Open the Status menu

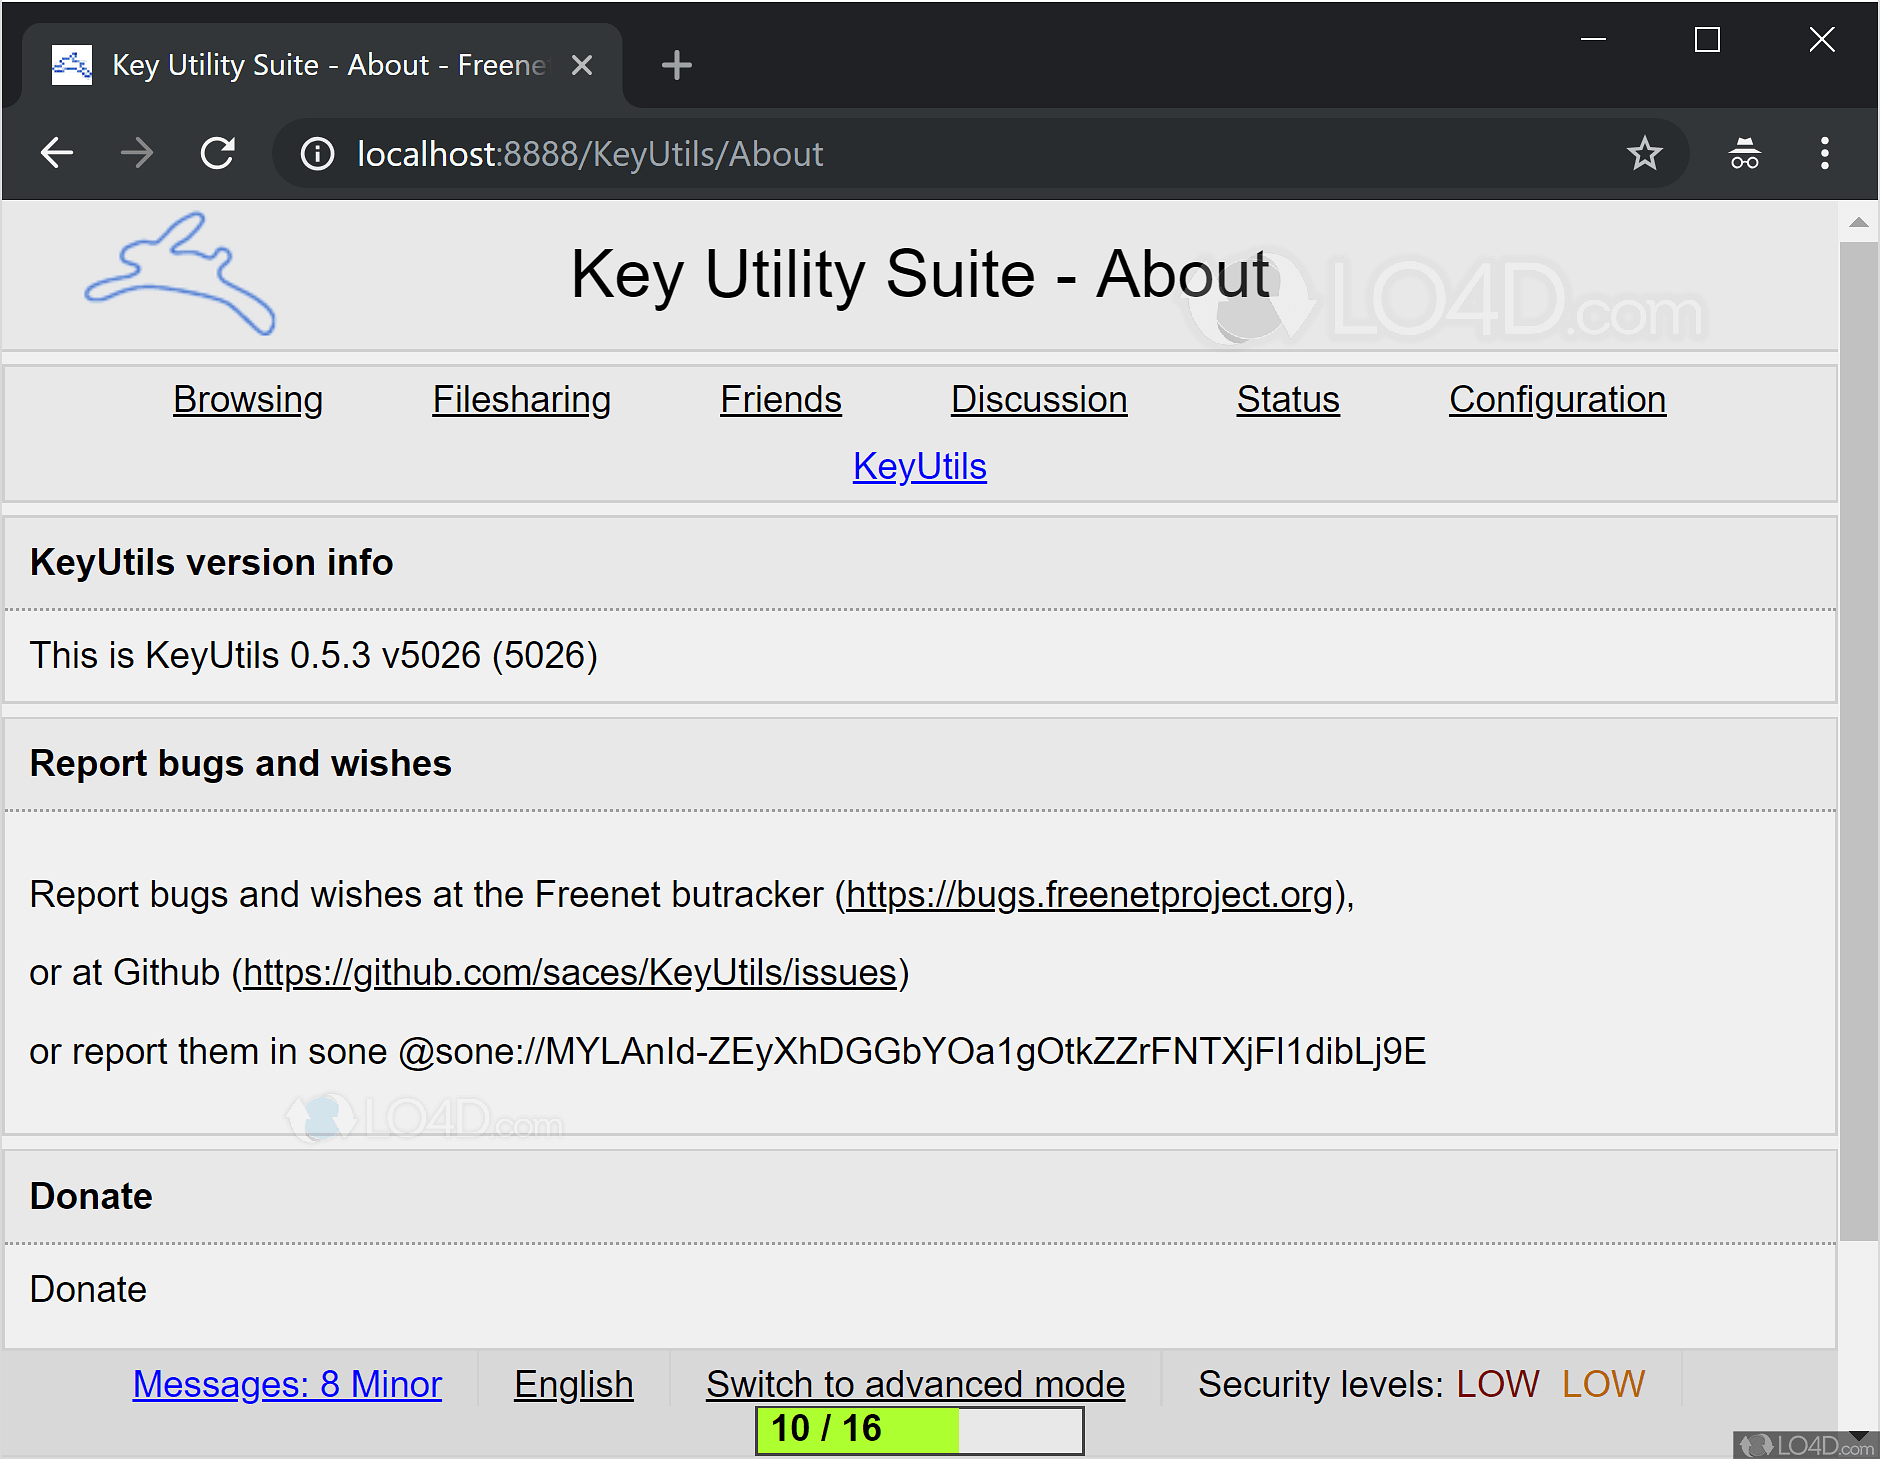(1288, 400)
